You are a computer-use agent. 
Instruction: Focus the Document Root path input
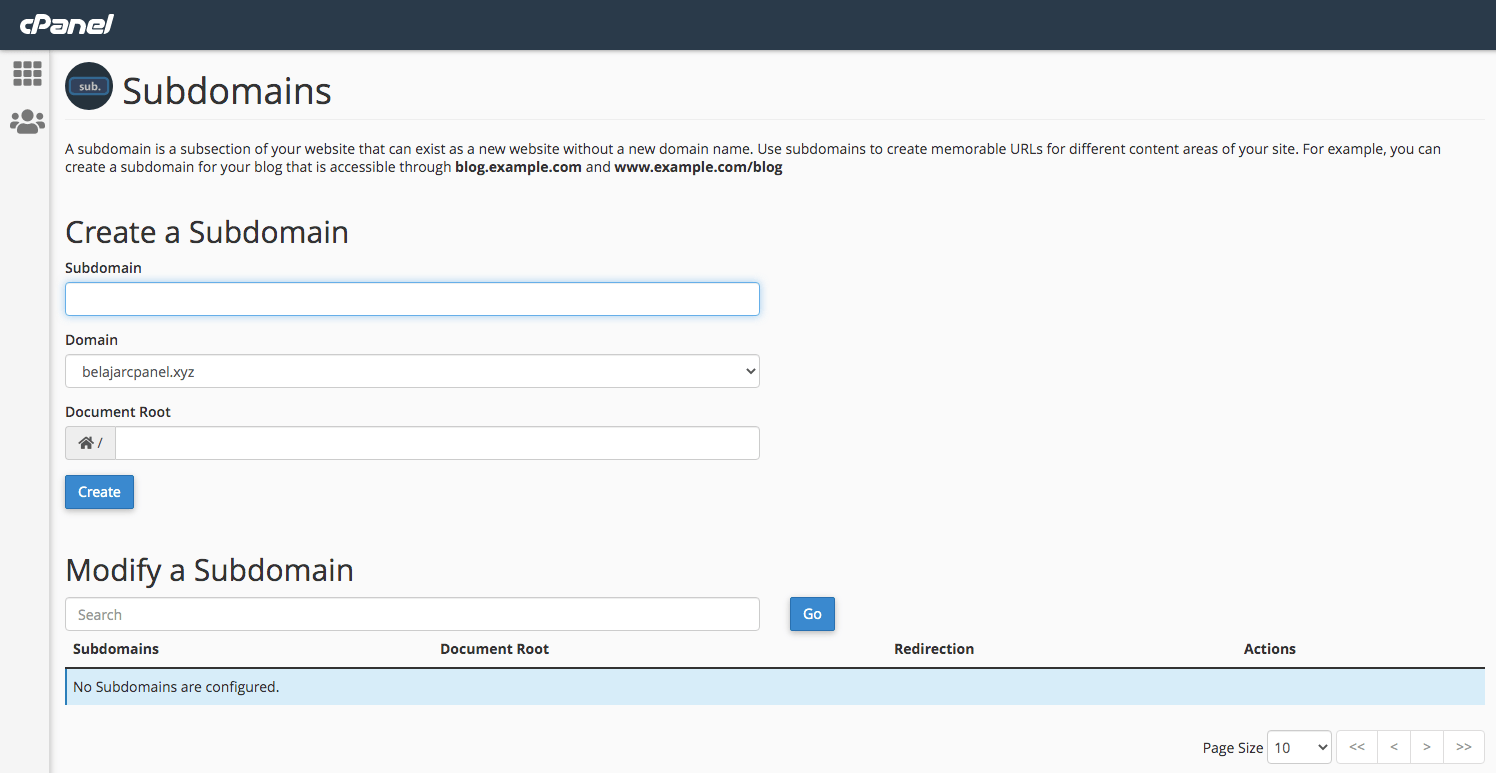point(437,442)
